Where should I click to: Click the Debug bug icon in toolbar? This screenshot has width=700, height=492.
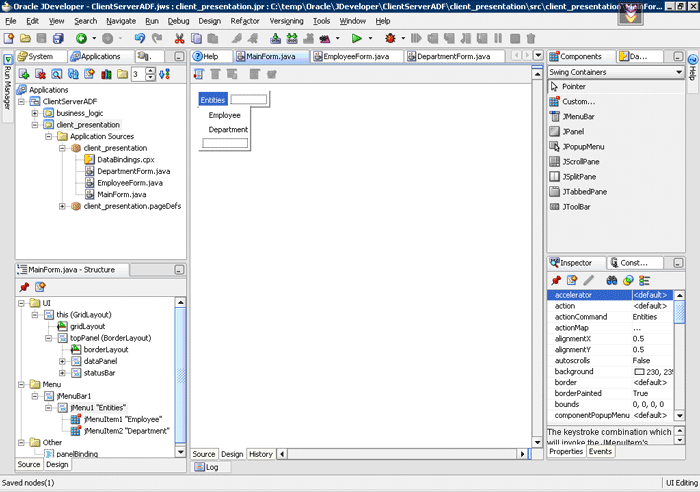click(389, 38)
